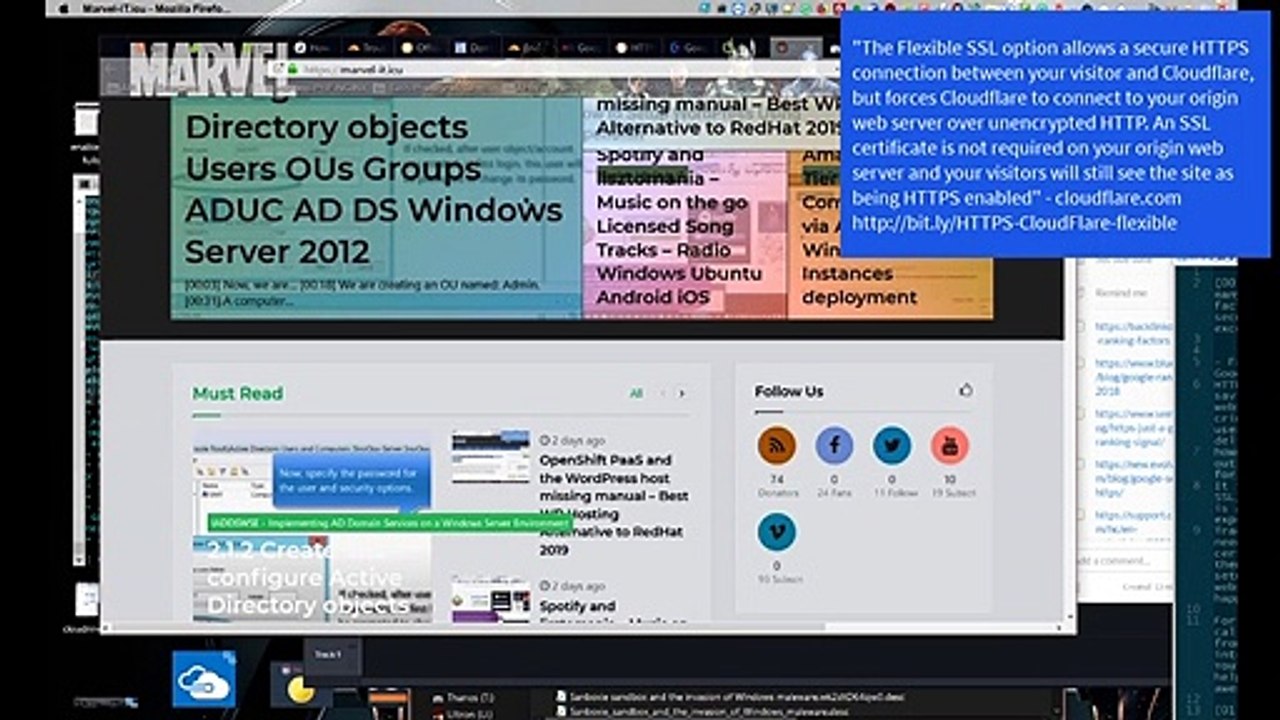Open the OpenShift PaaS article thumbnail
This screenshot has height=720, width=1280.
(490, 457)
